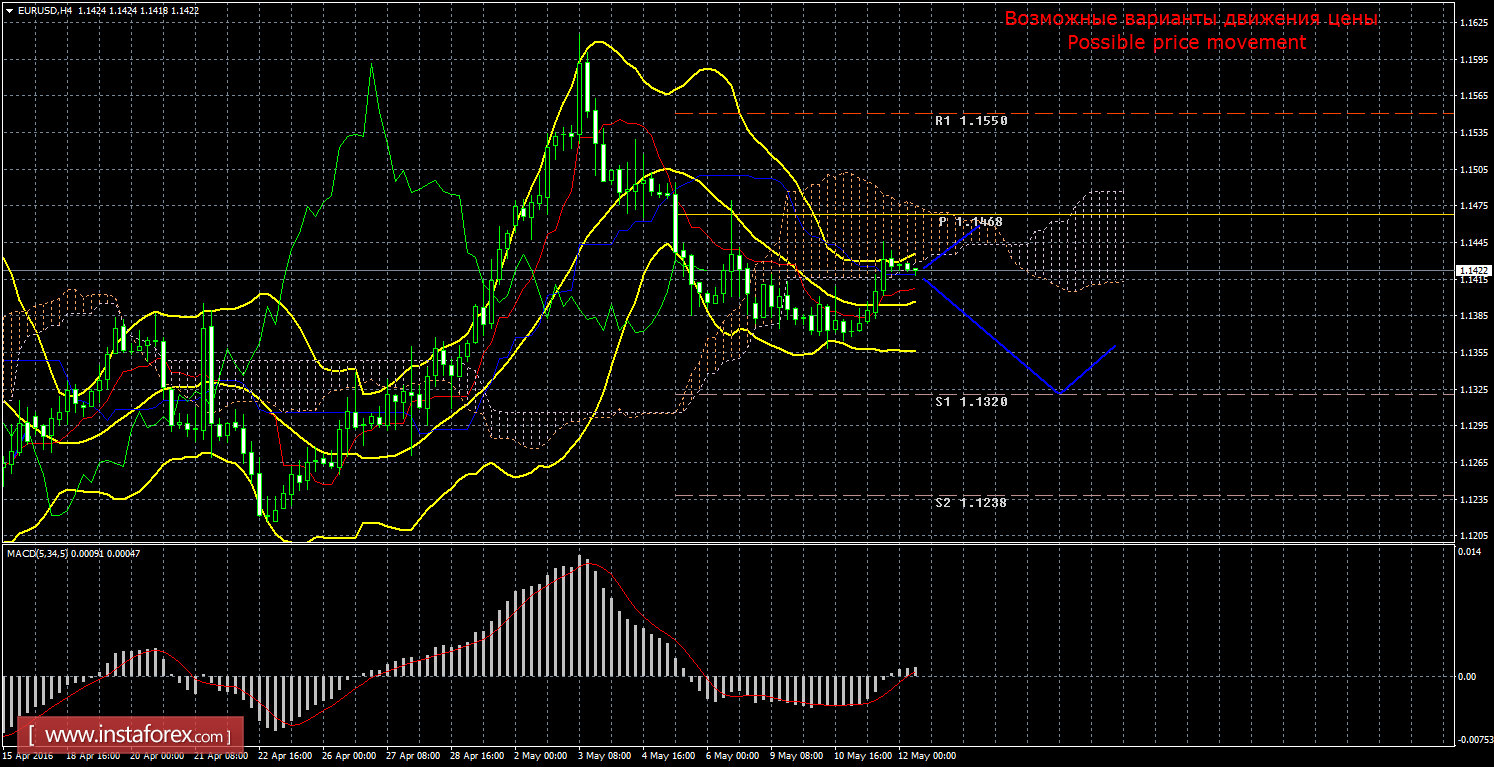
Task: Click the MACD -0.00753 scale label
Action: tap(1475, 741)
